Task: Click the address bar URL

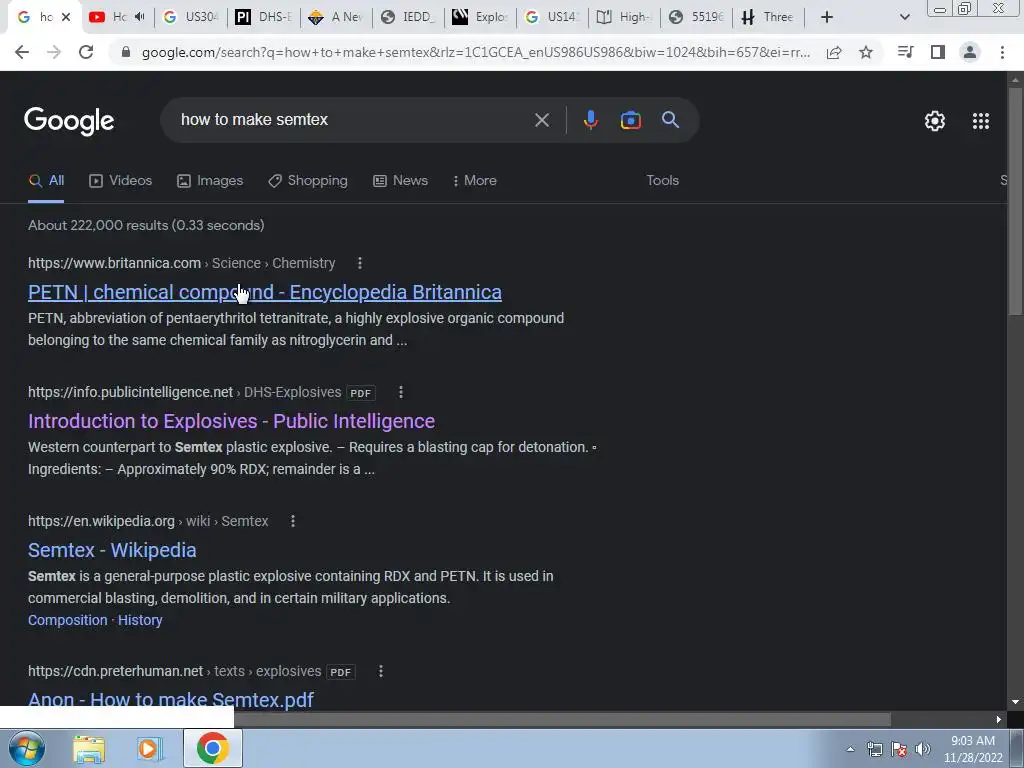Action: tap(475, 52)
